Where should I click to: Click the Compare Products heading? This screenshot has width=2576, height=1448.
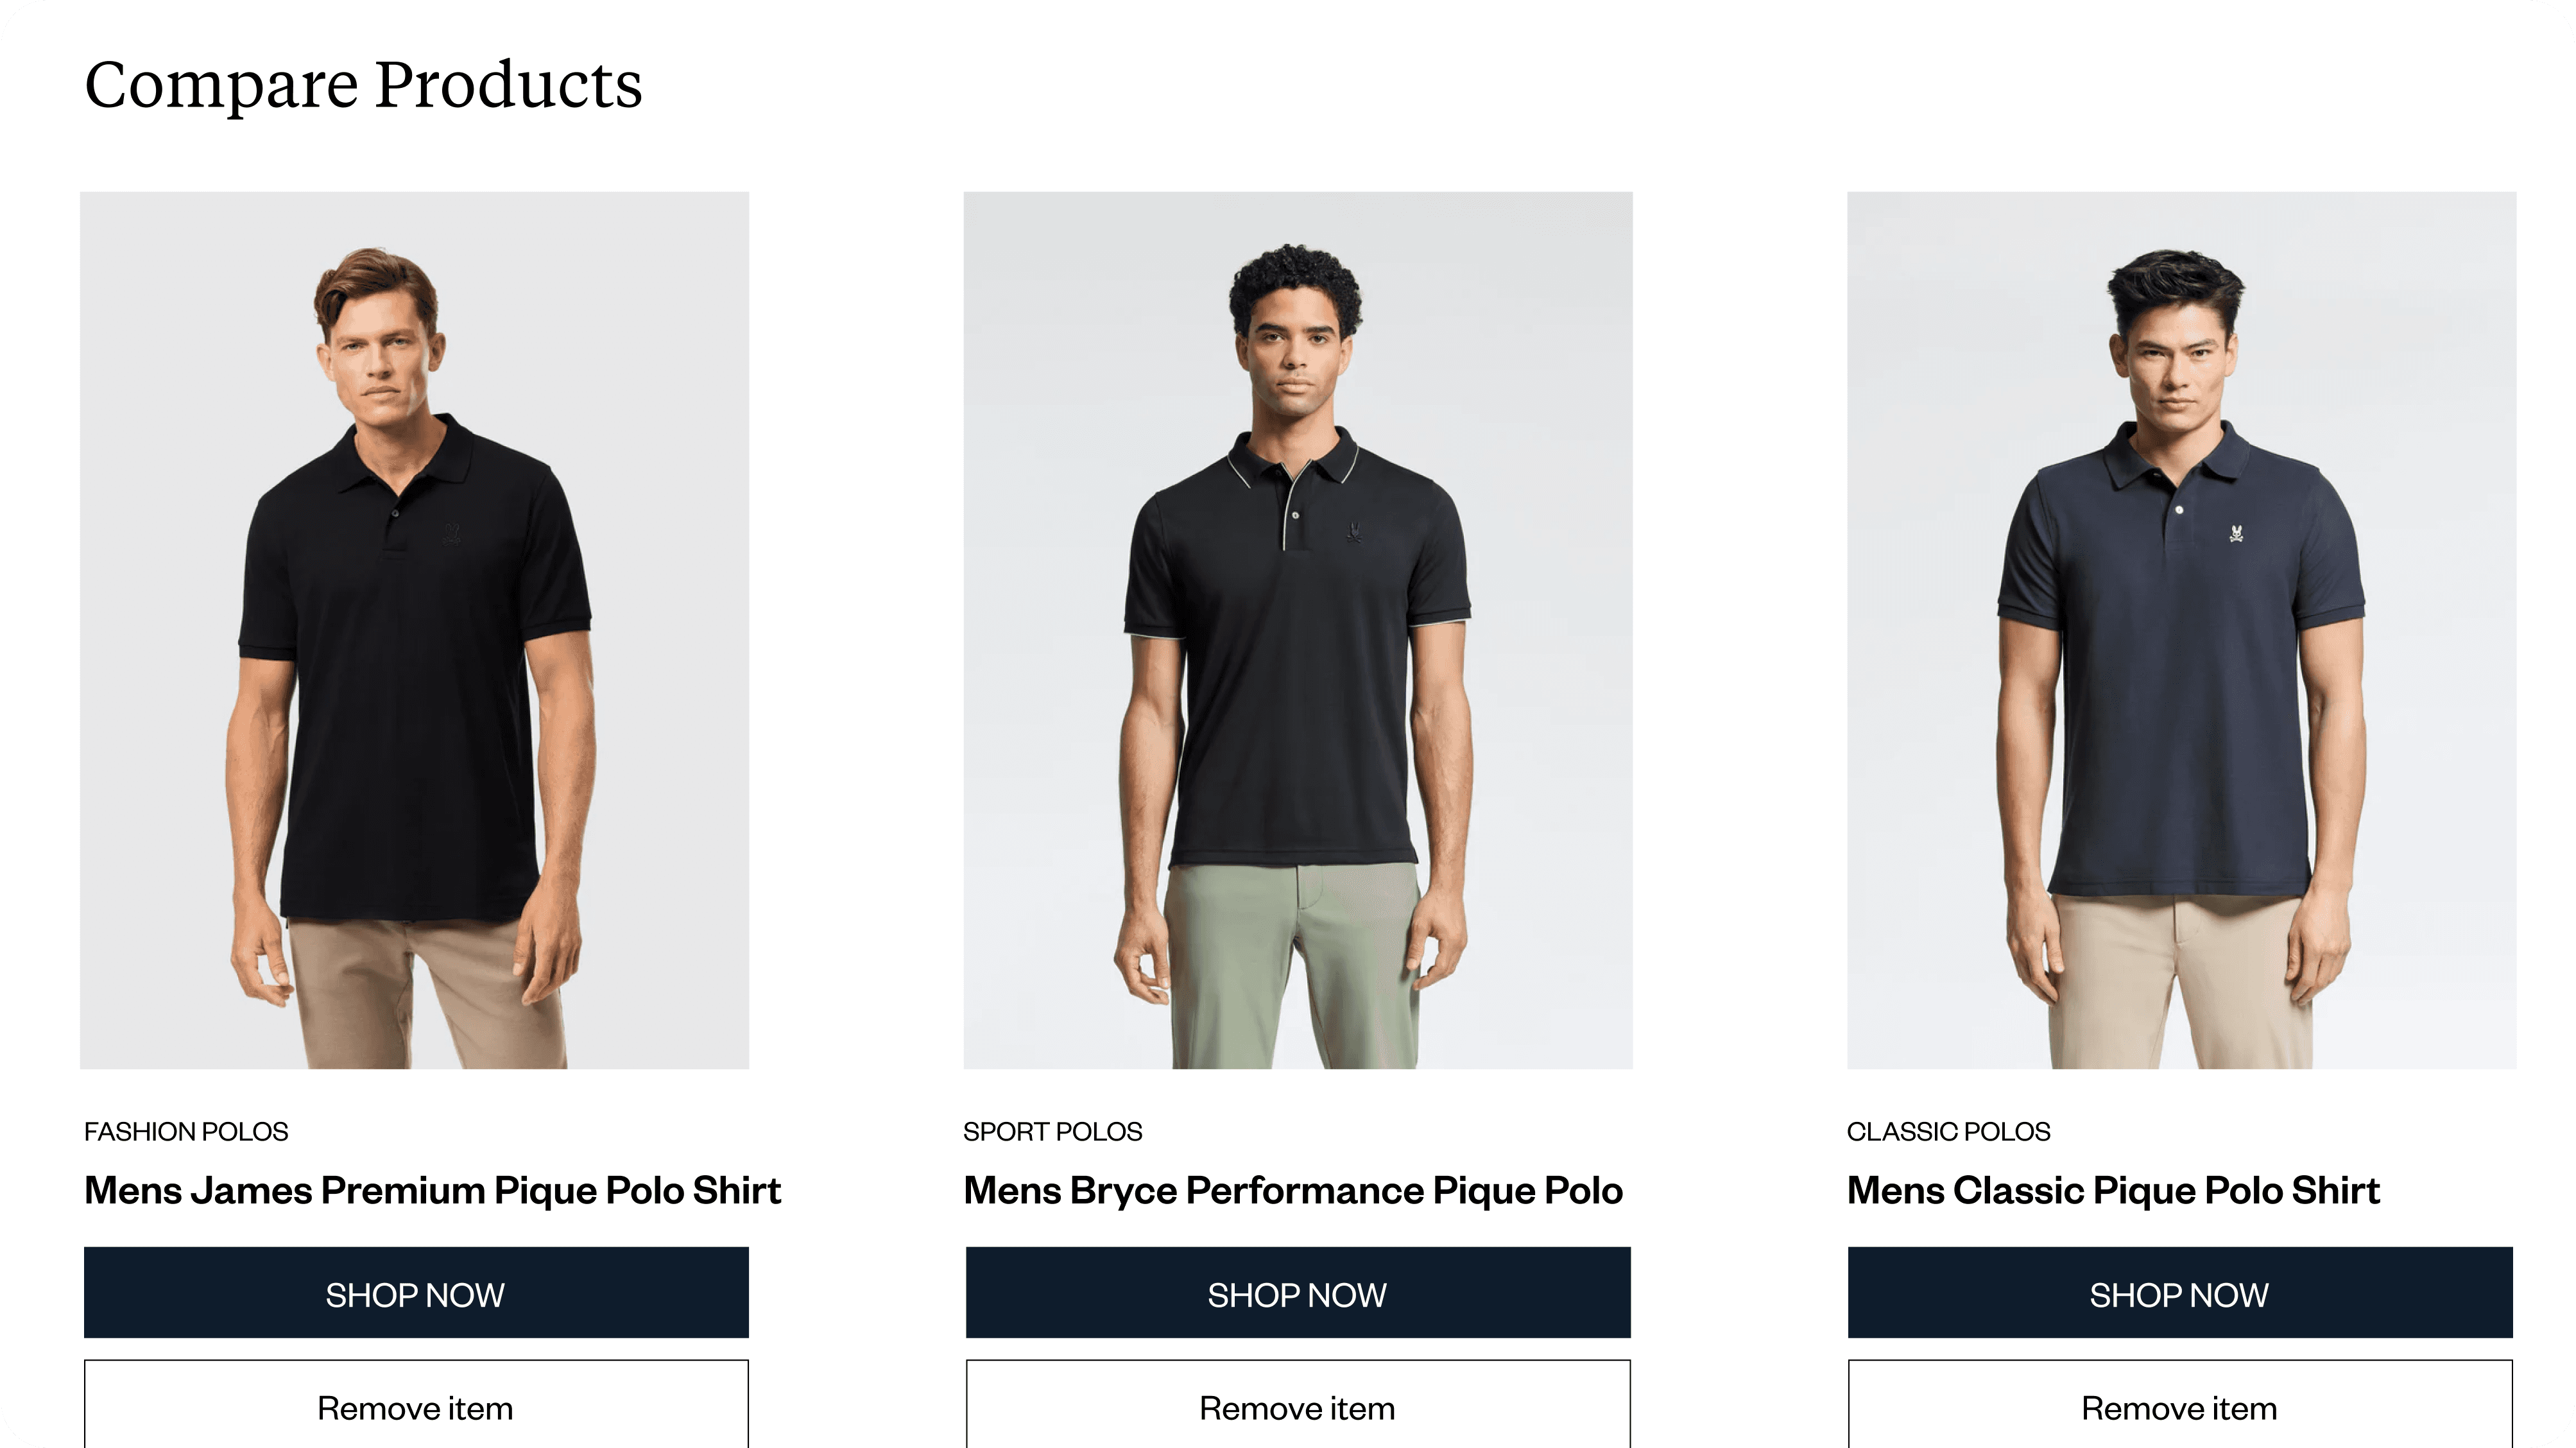(363, 85)
